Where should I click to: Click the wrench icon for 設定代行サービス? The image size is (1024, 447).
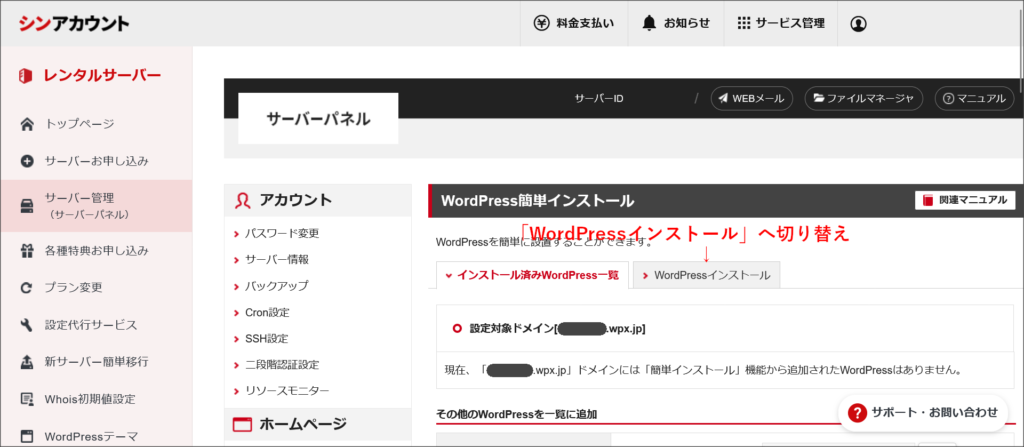[x=27, y=325]
